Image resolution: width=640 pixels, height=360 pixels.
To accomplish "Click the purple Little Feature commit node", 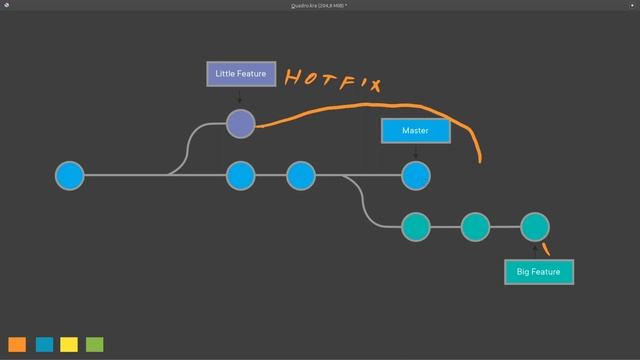I will tap(241, 124).
